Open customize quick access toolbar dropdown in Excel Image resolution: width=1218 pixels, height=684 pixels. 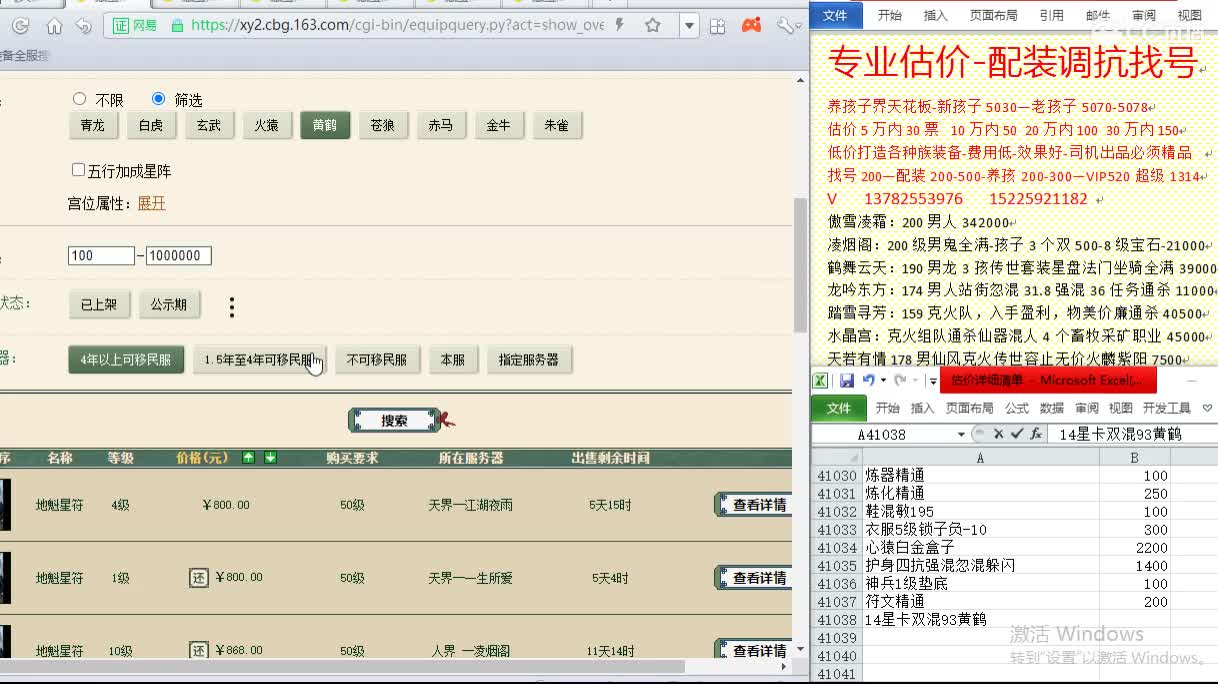click(932, 381)
